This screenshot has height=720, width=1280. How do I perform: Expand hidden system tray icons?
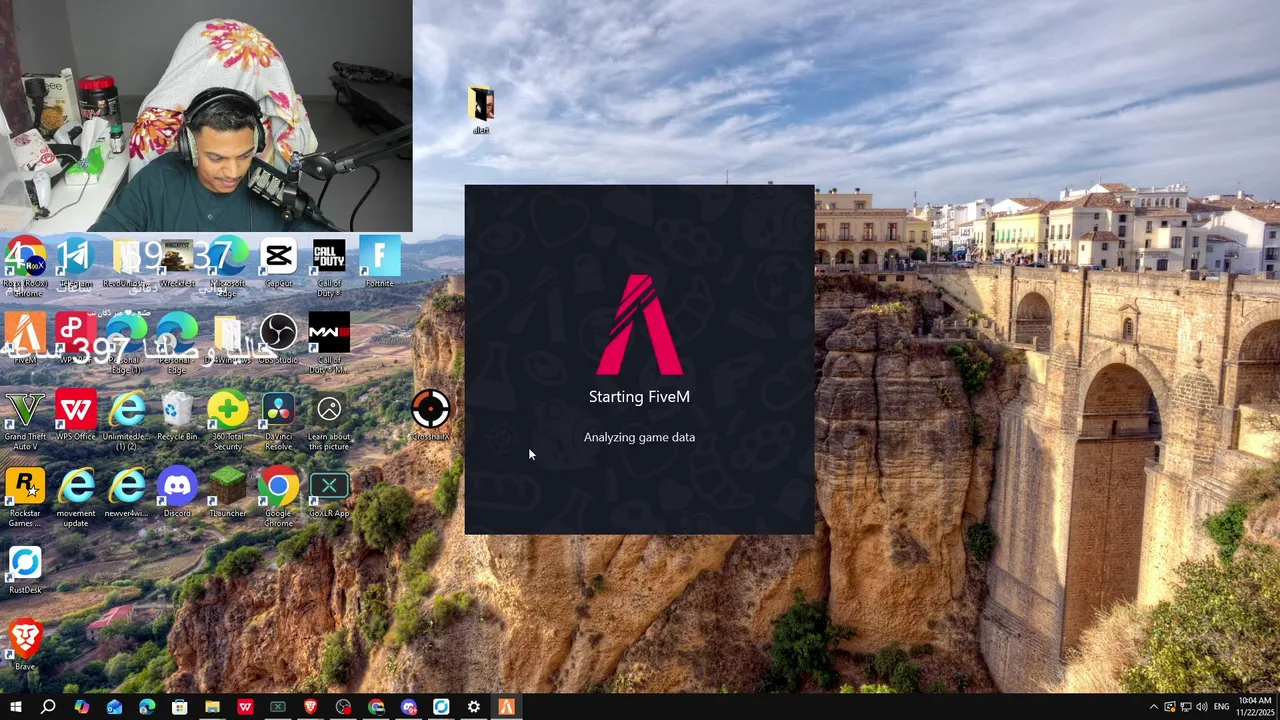(1153, 707)
